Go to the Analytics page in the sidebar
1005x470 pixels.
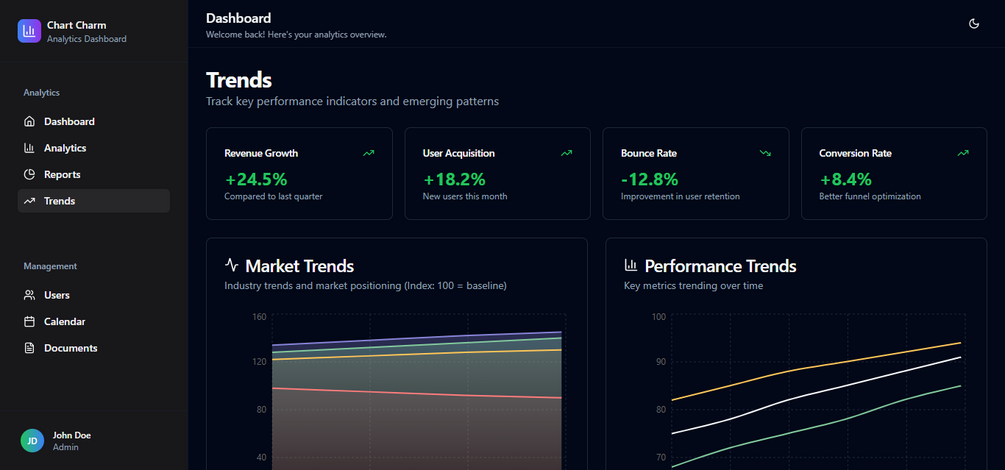click(94, 148)
